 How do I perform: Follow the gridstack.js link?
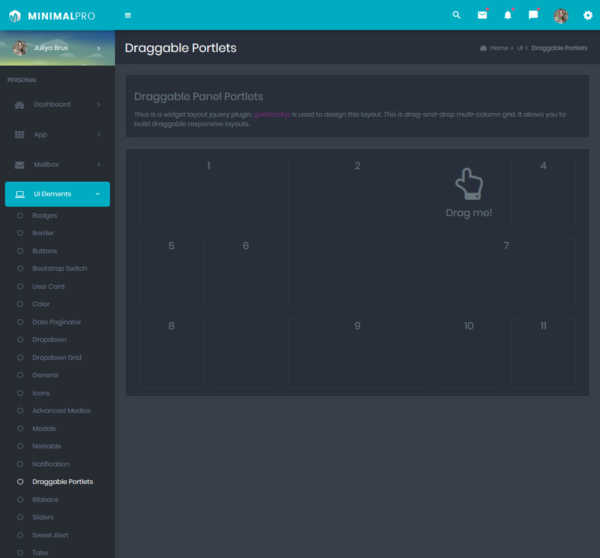point(272,115)
